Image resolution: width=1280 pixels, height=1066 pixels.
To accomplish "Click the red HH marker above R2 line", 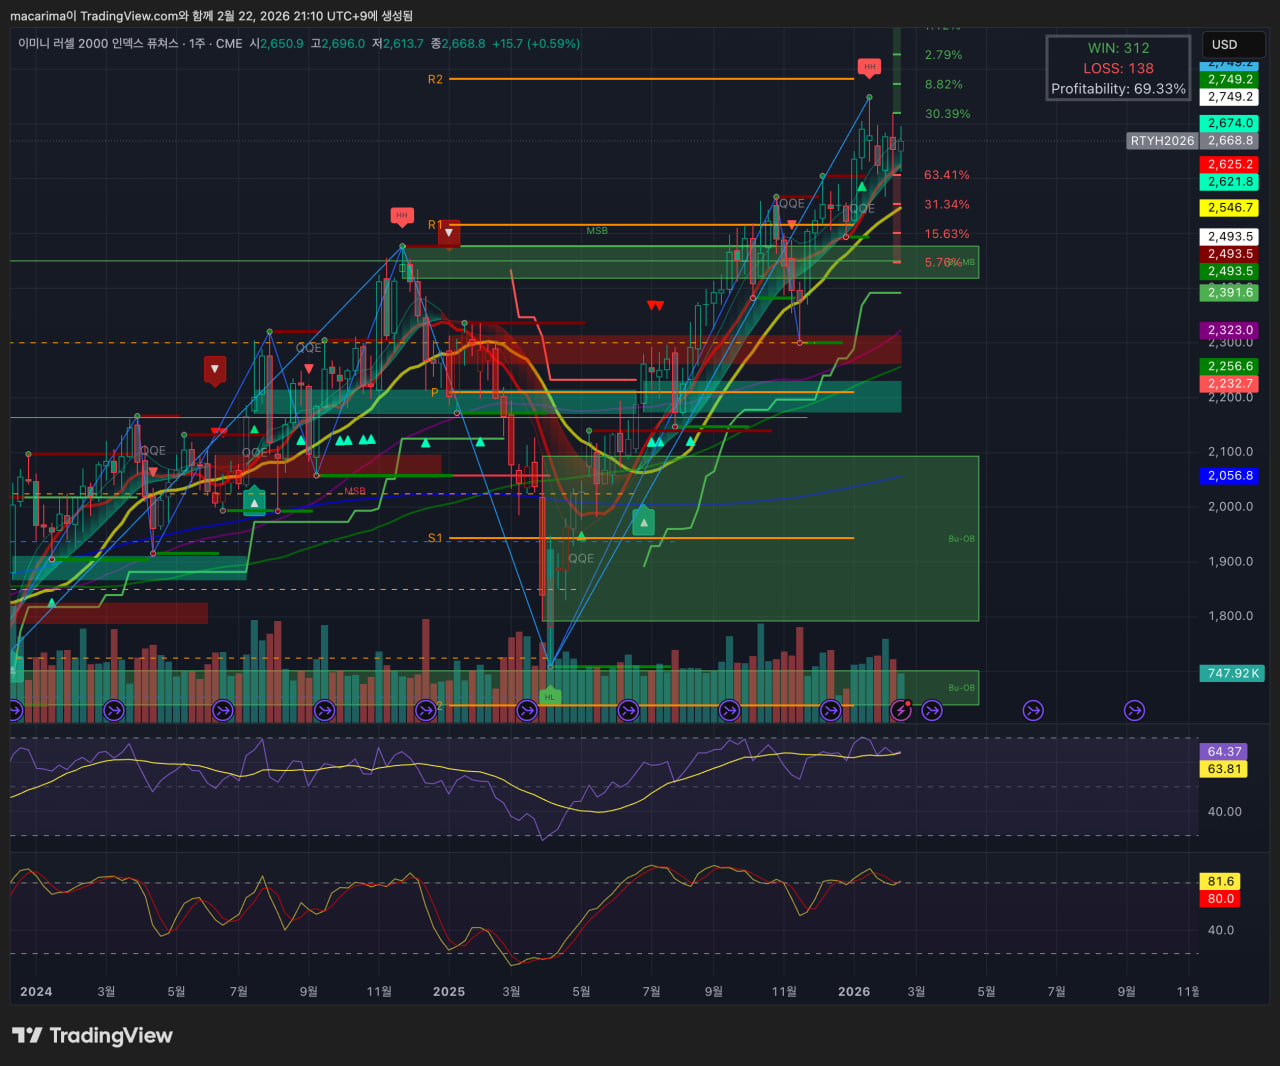I will tap(869, 67).
